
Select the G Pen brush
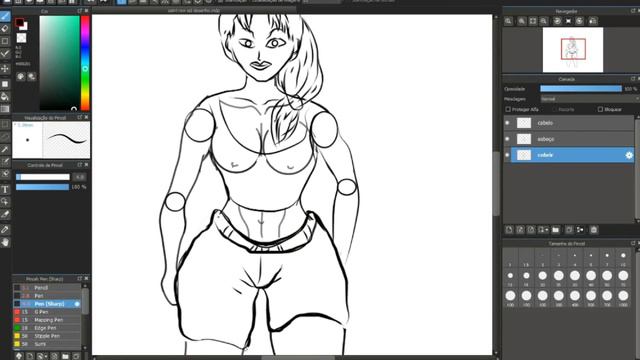47,312
